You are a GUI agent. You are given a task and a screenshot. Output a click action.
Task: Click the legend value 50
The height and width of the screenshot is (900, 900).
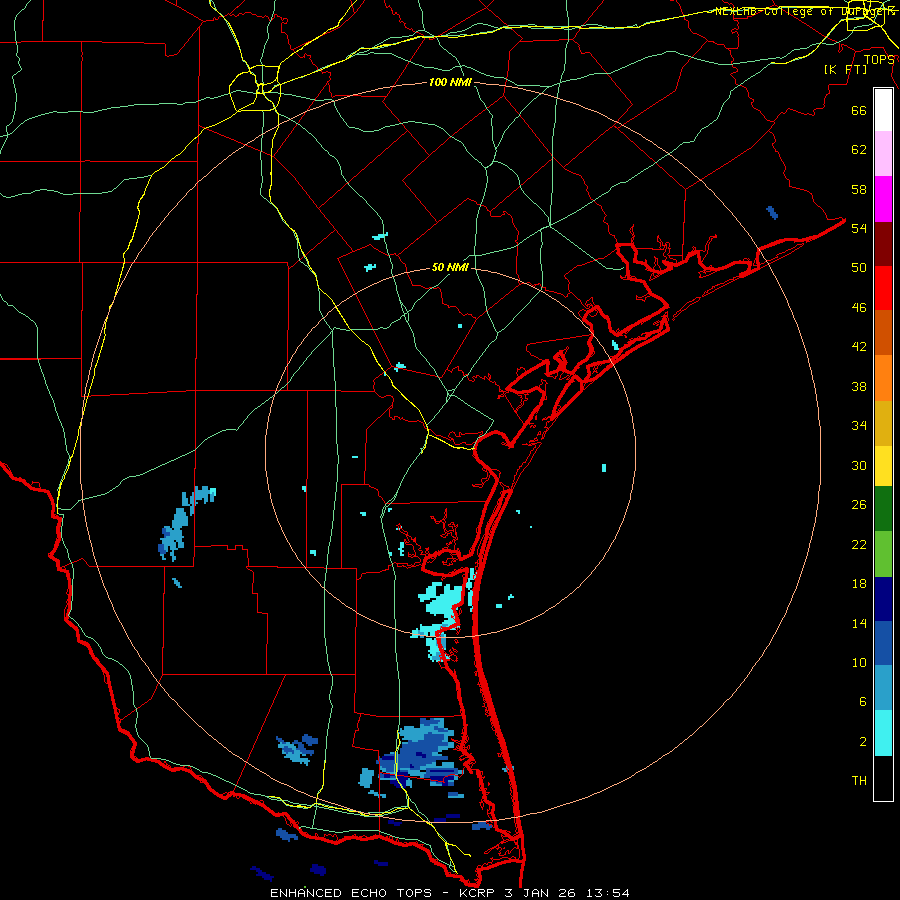pos(859,268)
